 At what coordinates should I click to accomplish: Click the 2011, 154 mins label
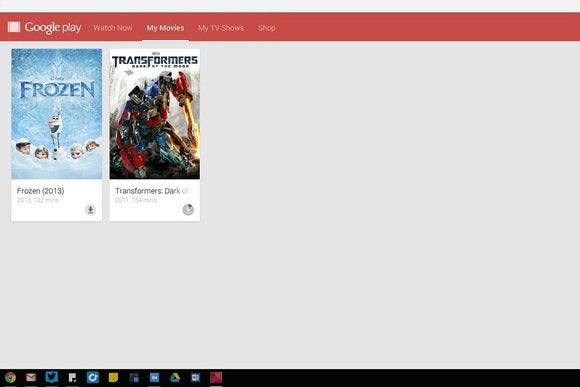click(136, 200)
